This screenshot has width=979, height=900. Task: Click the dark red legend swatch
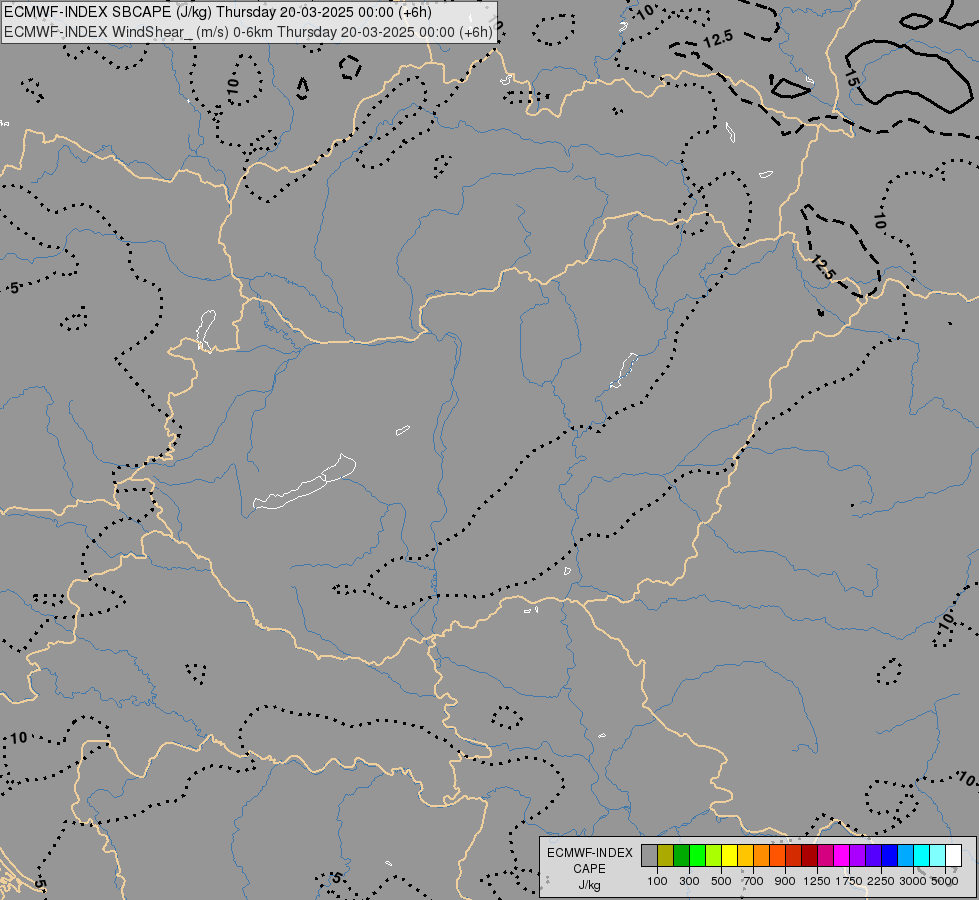coord(809,855)
